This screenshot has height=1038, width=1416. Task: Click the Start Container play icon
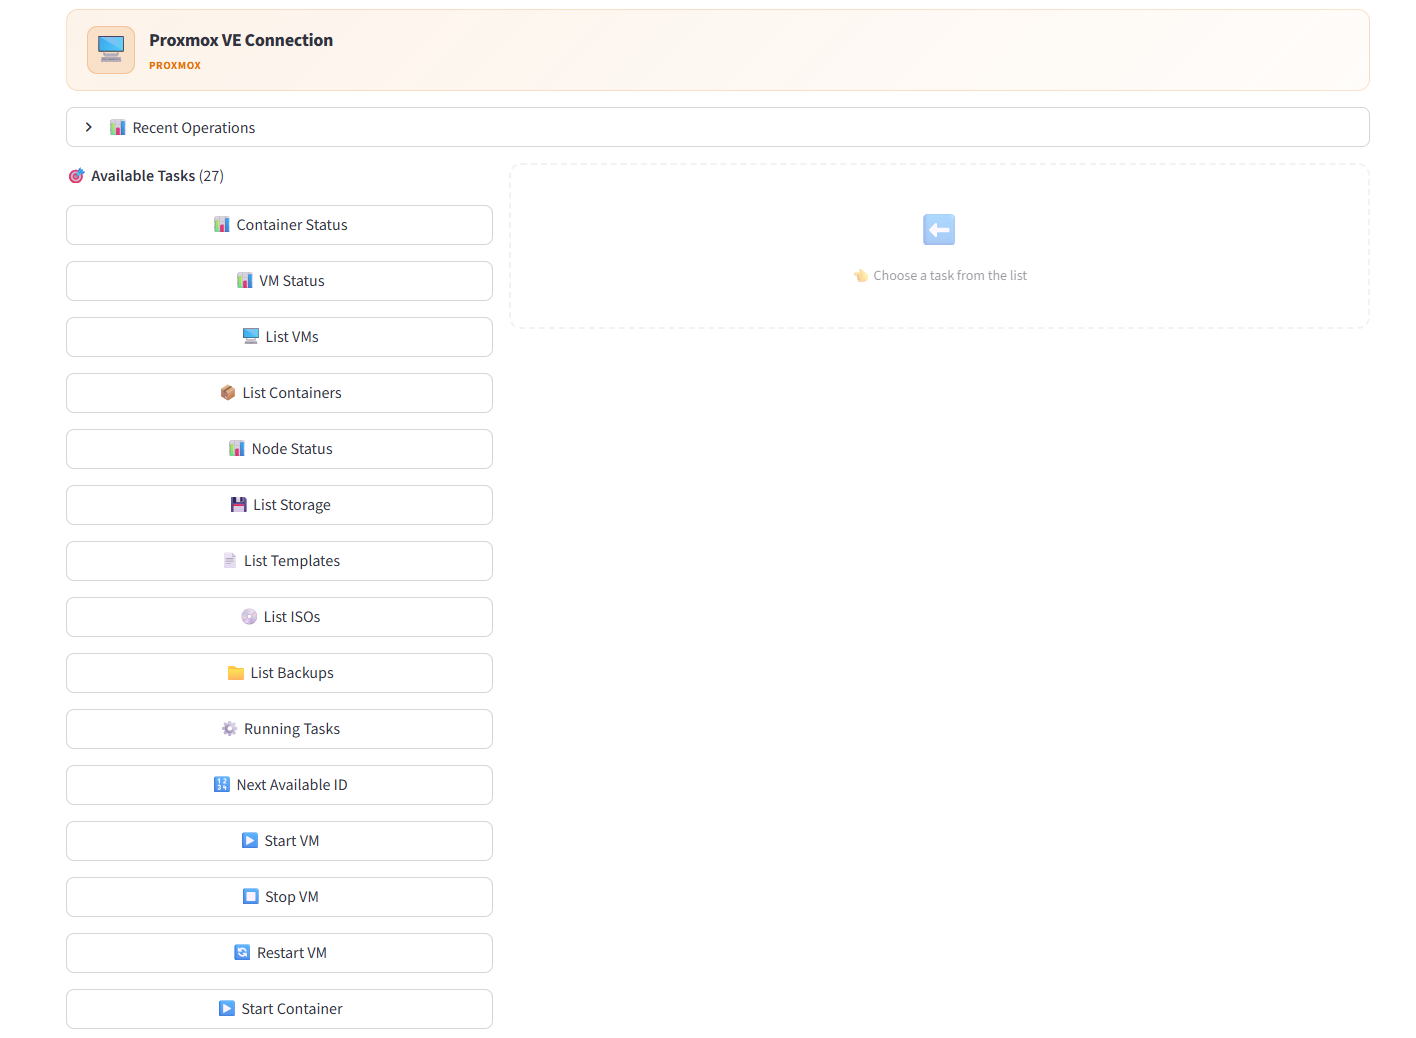coord(227,1009)
